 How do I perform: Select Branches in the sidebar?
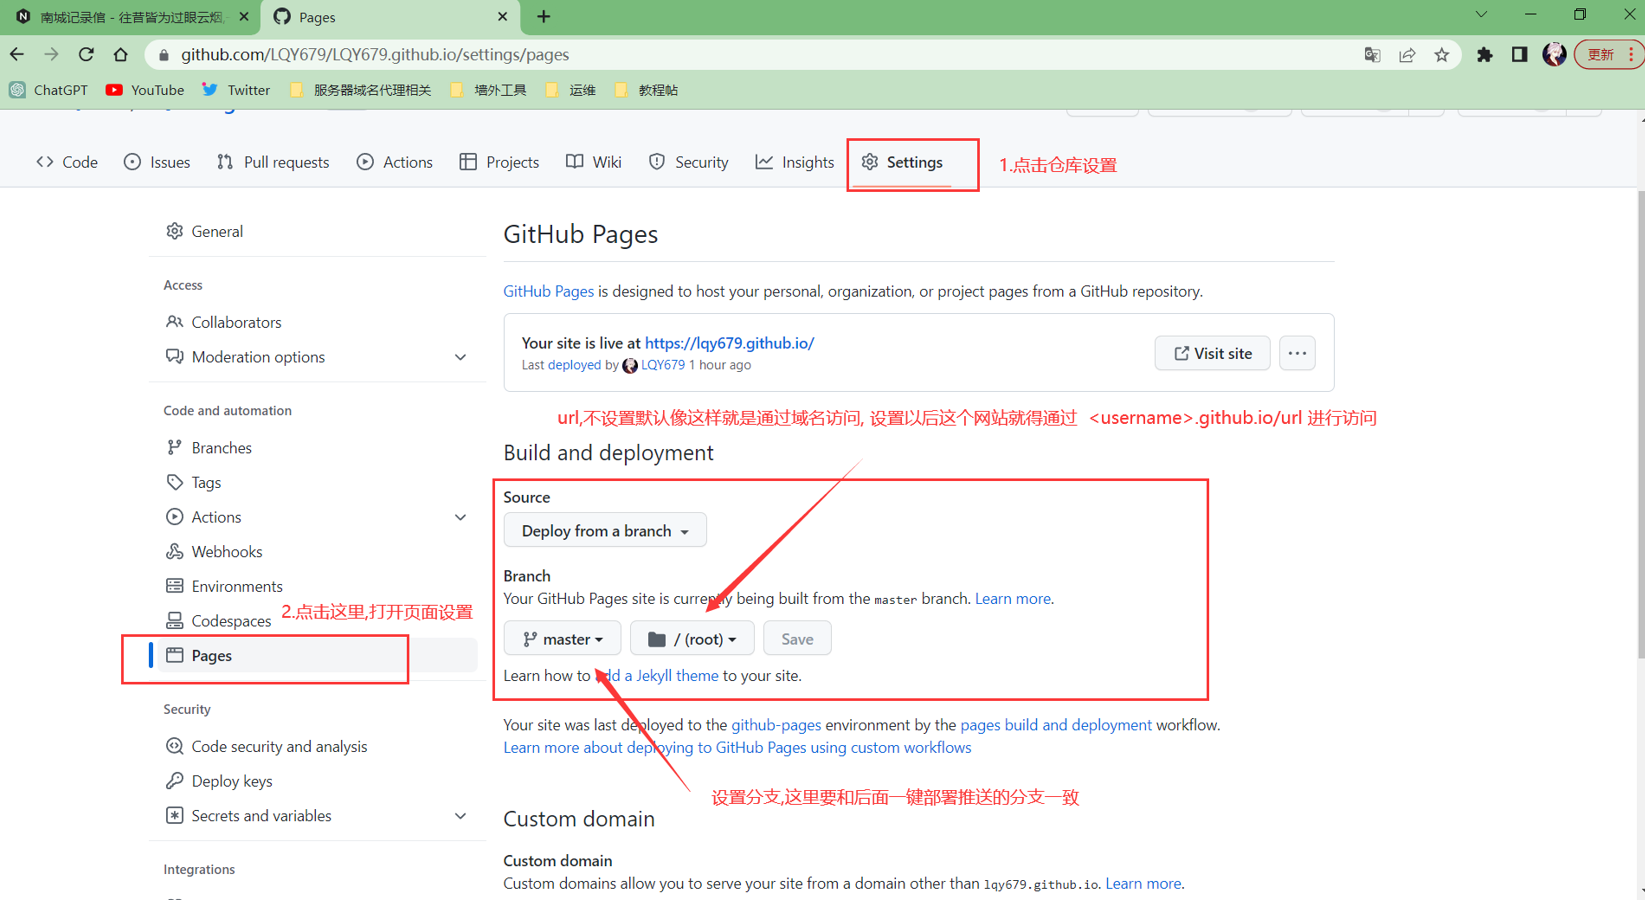tap(221, 447)
